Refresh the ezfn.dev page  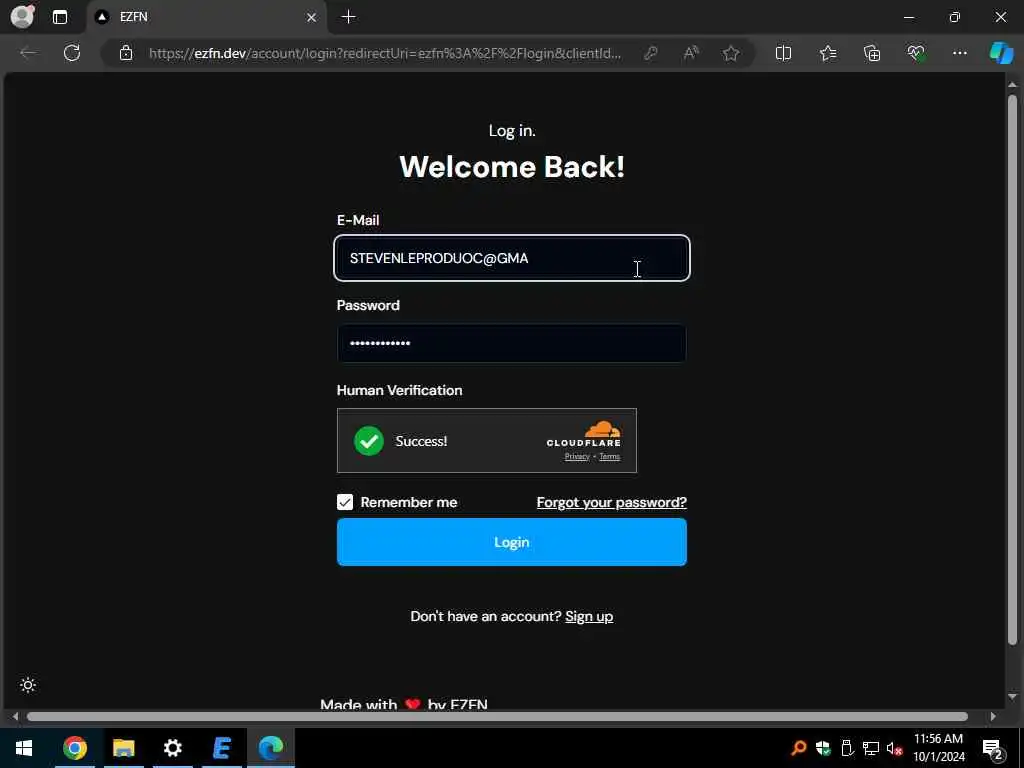pos(72,53)
